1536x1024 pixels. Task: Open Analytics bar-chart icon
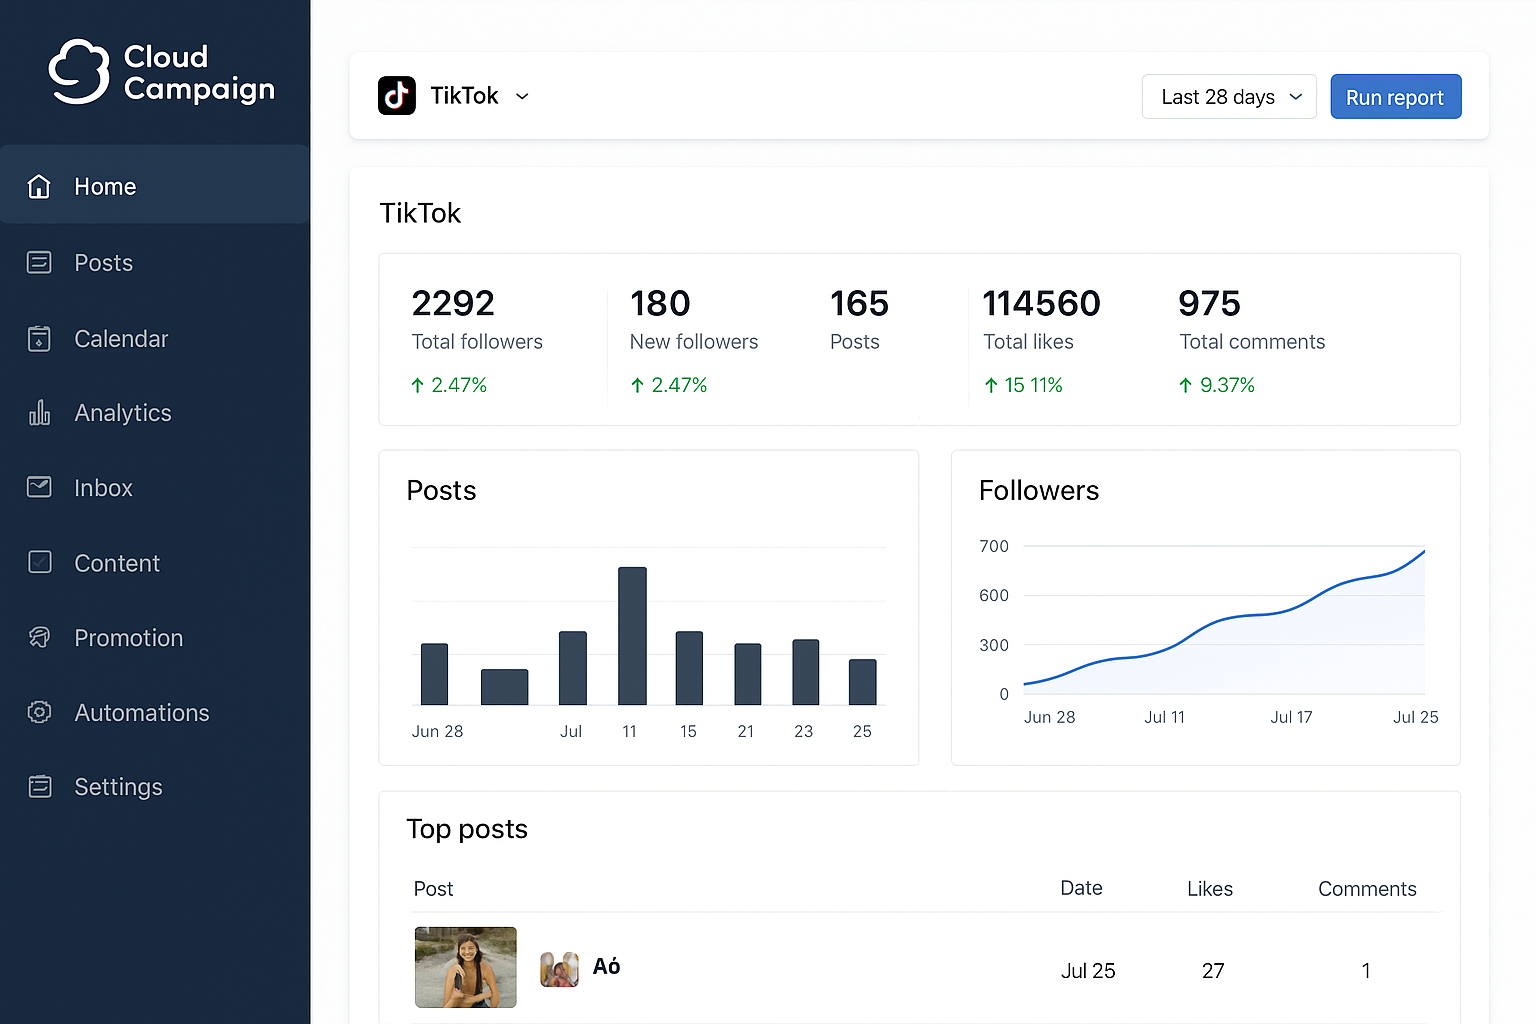(x=39, y=413)
